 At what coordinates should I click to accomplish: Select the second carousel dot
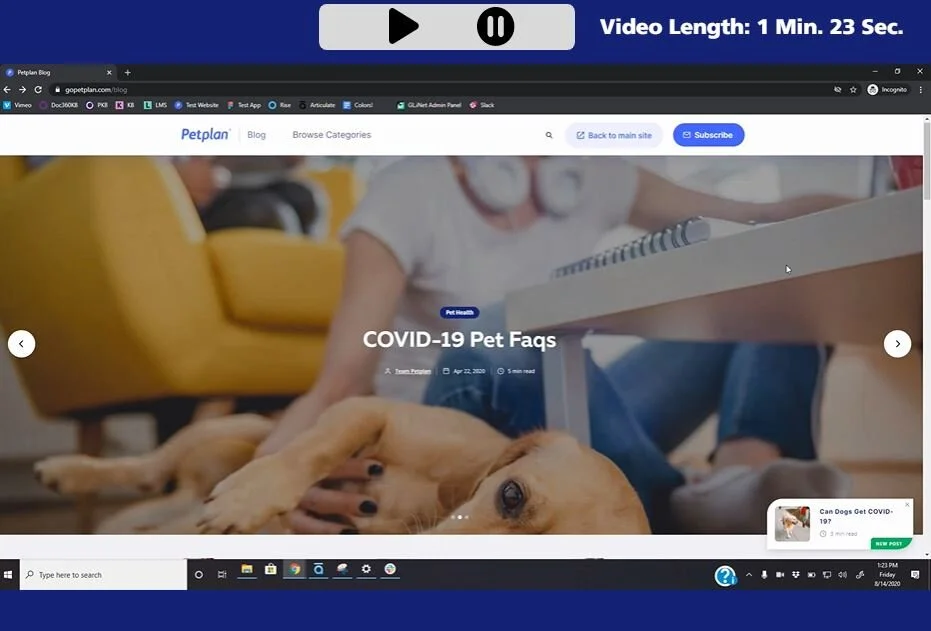click(x=460, y=517)
